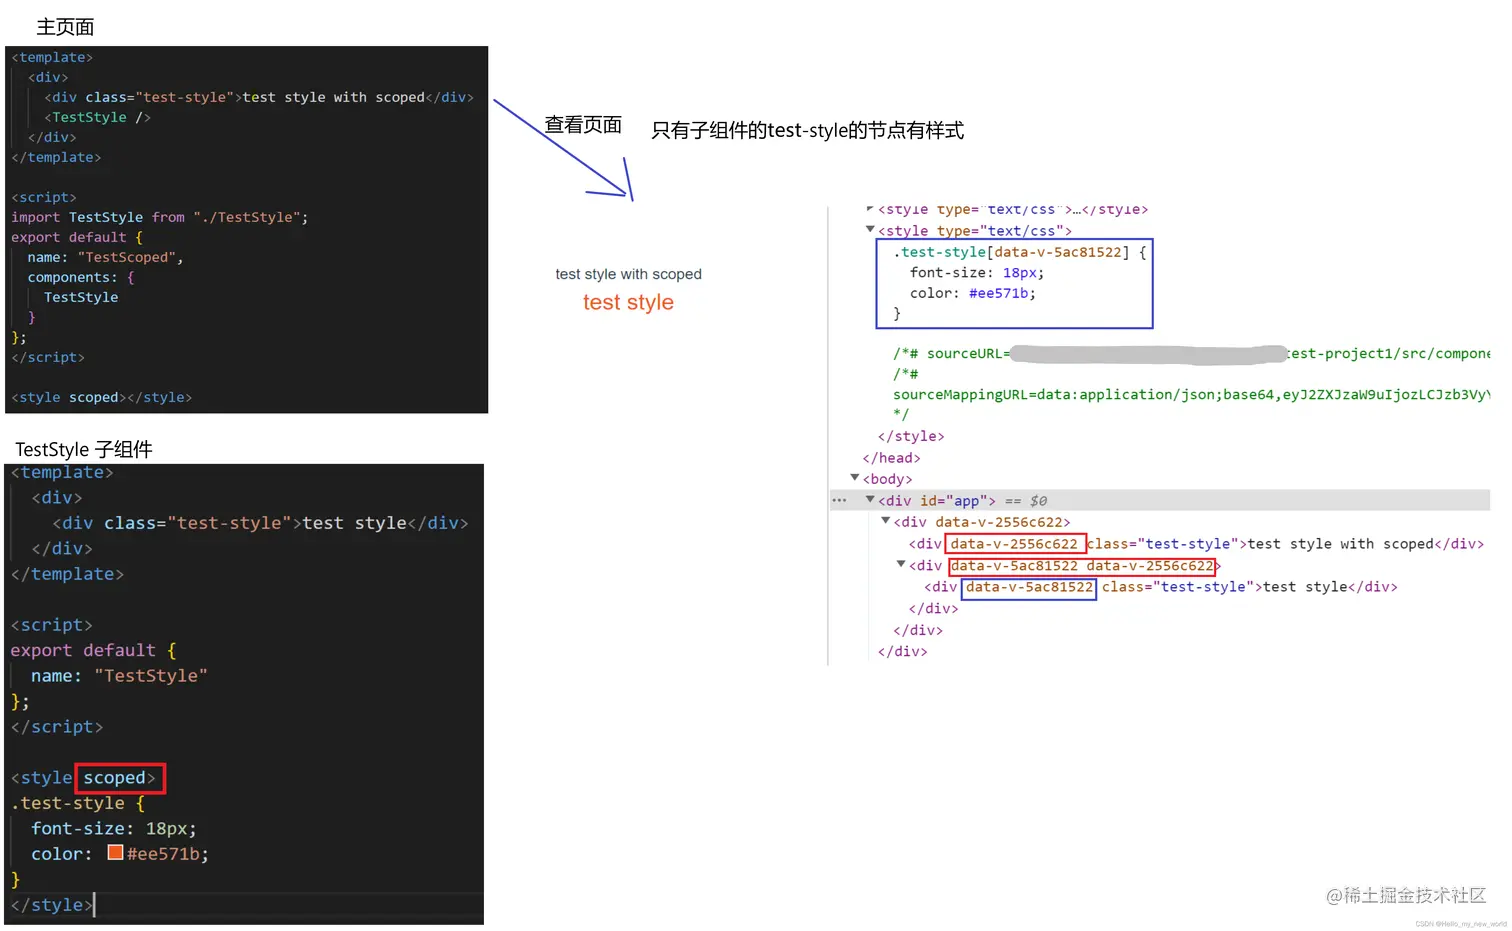
Task: Expand the collapsed style type="text/css" node
Action: click(870, 209)
